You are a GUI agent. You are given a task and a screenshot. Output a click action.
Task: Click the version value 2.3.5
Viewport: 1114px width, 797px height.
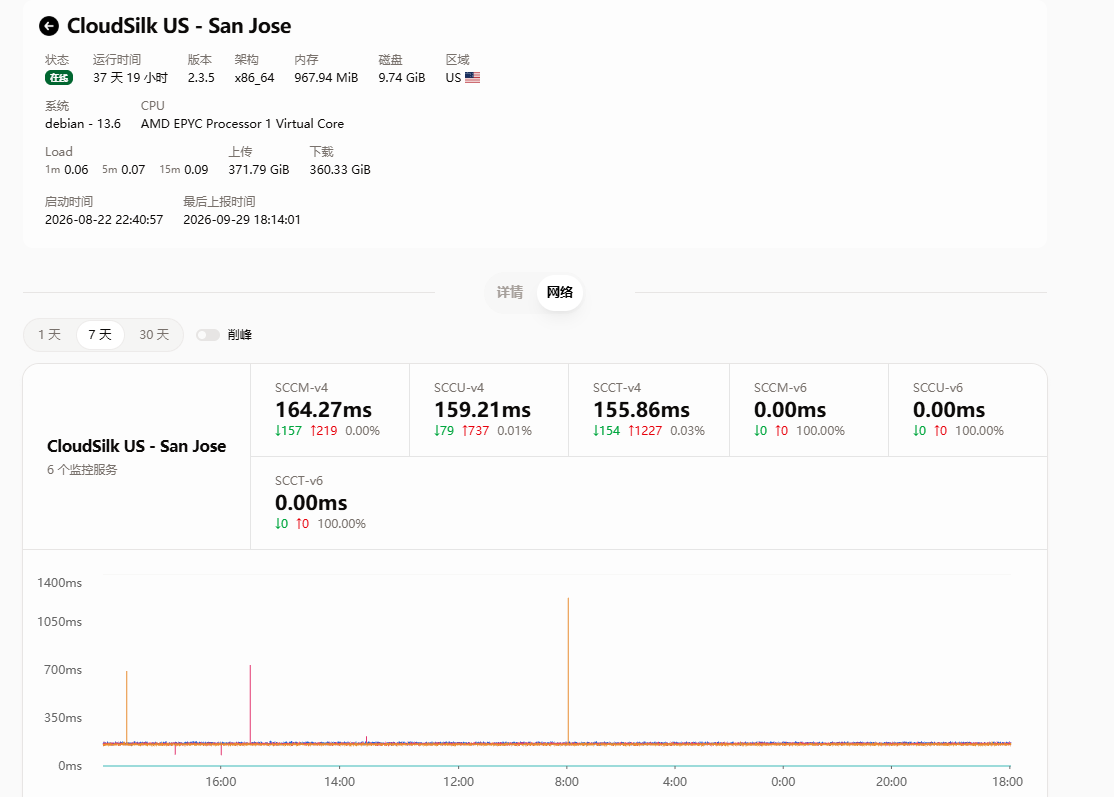[x=201, y=77]
